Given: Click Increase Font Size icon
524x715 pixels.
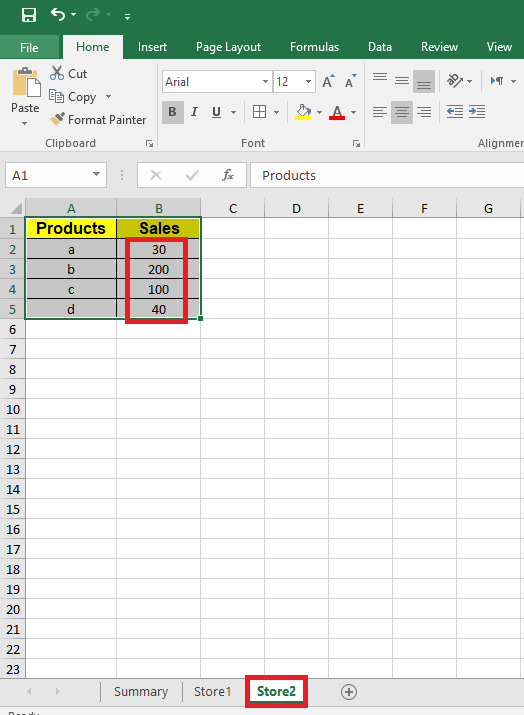Looking at the screenshot, I should [328, 82].
